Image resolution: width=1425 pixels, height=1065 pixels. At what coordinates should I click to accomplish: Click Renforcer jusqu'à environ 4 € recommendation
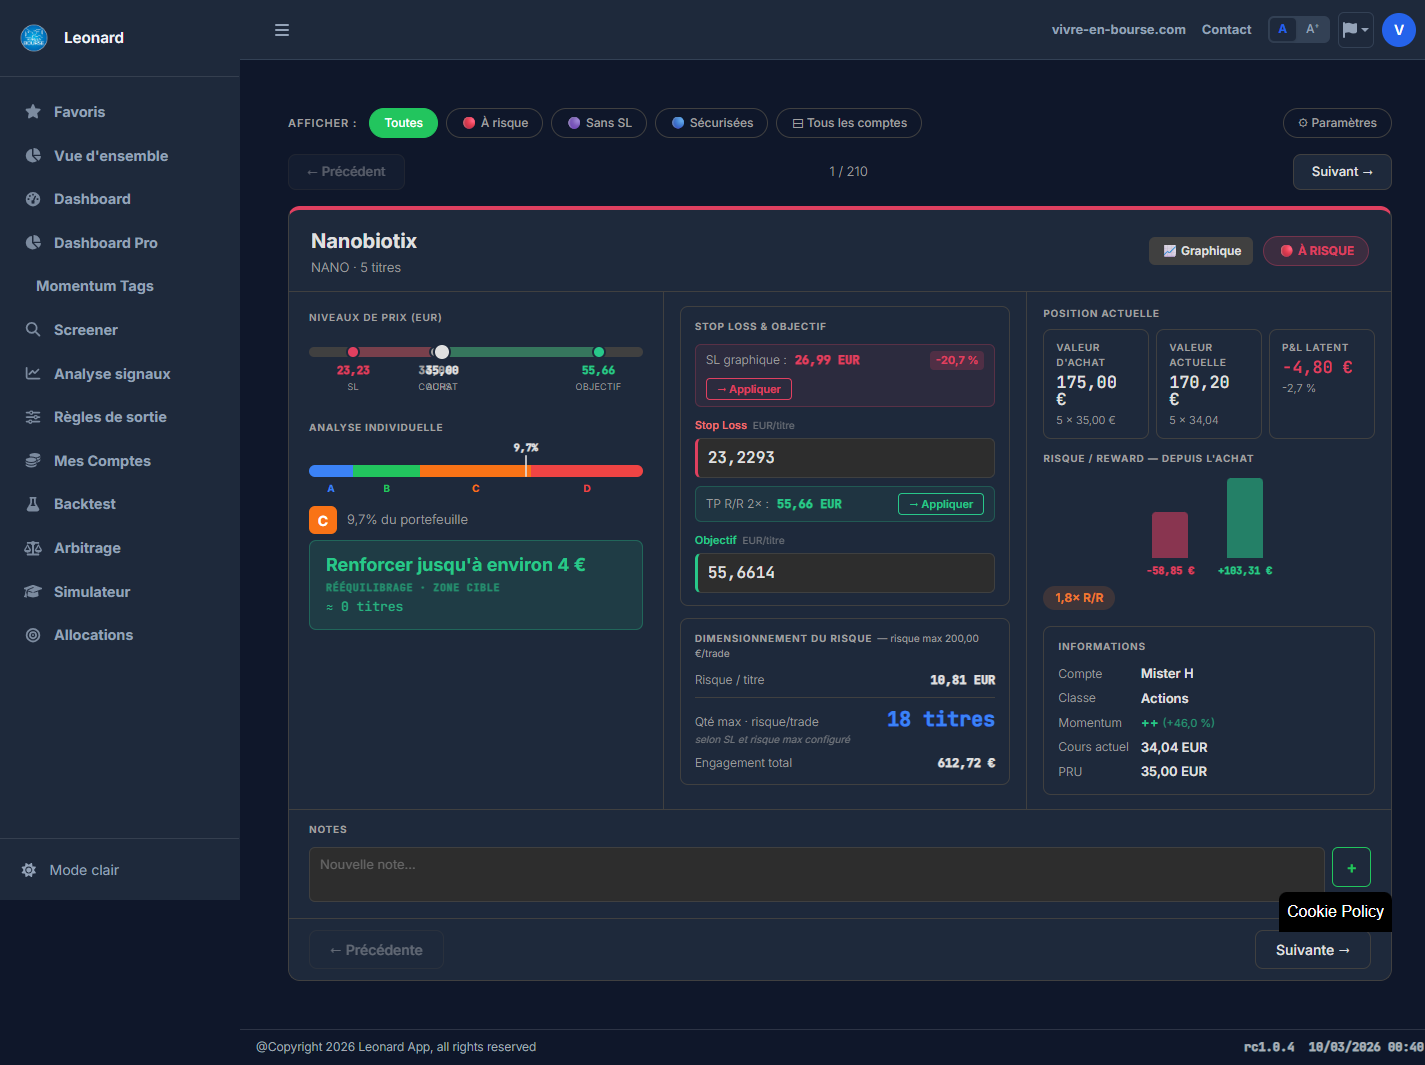(x=476, y=585)
